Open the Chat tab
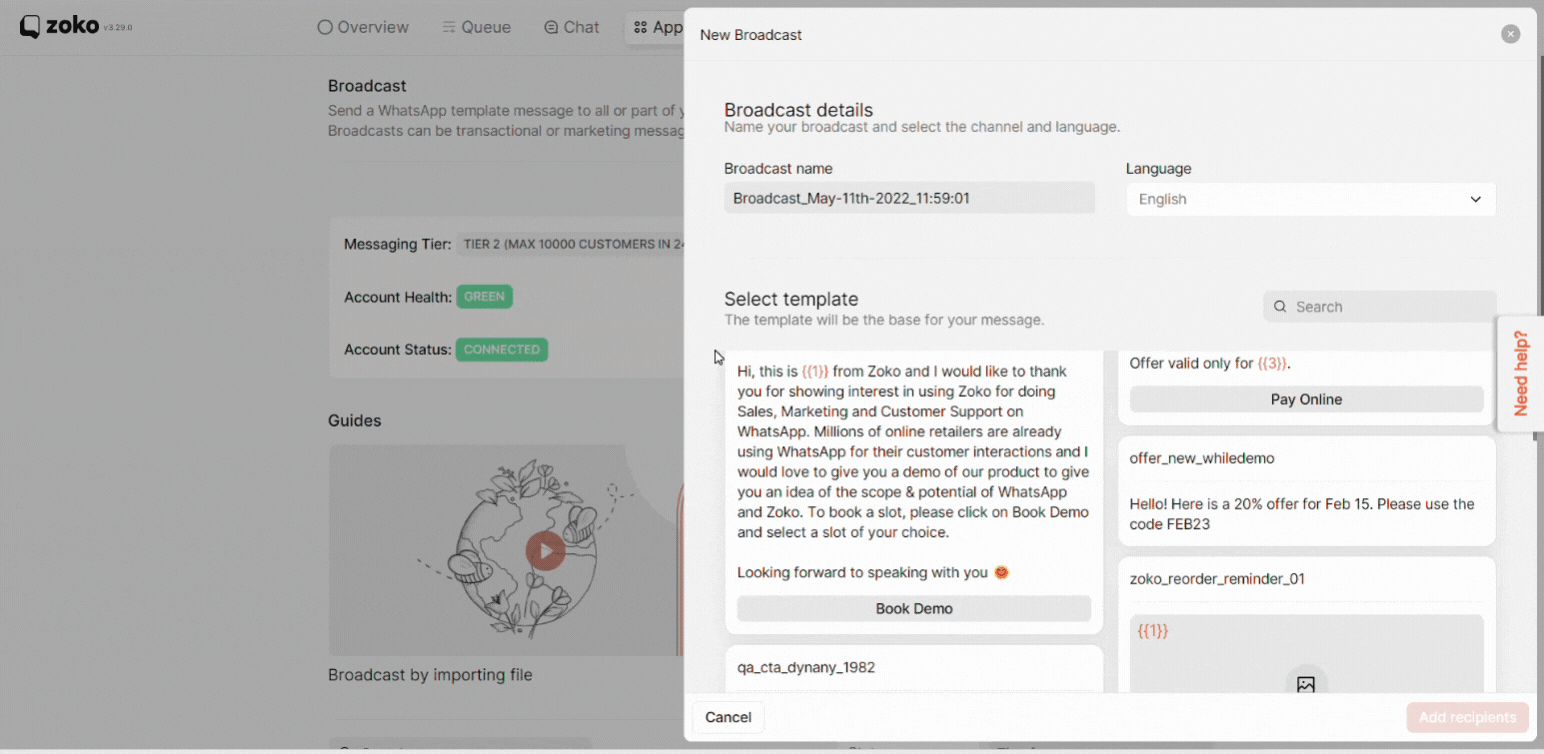This screenshot has width=1544, height=754. click(x=572, y=27)
